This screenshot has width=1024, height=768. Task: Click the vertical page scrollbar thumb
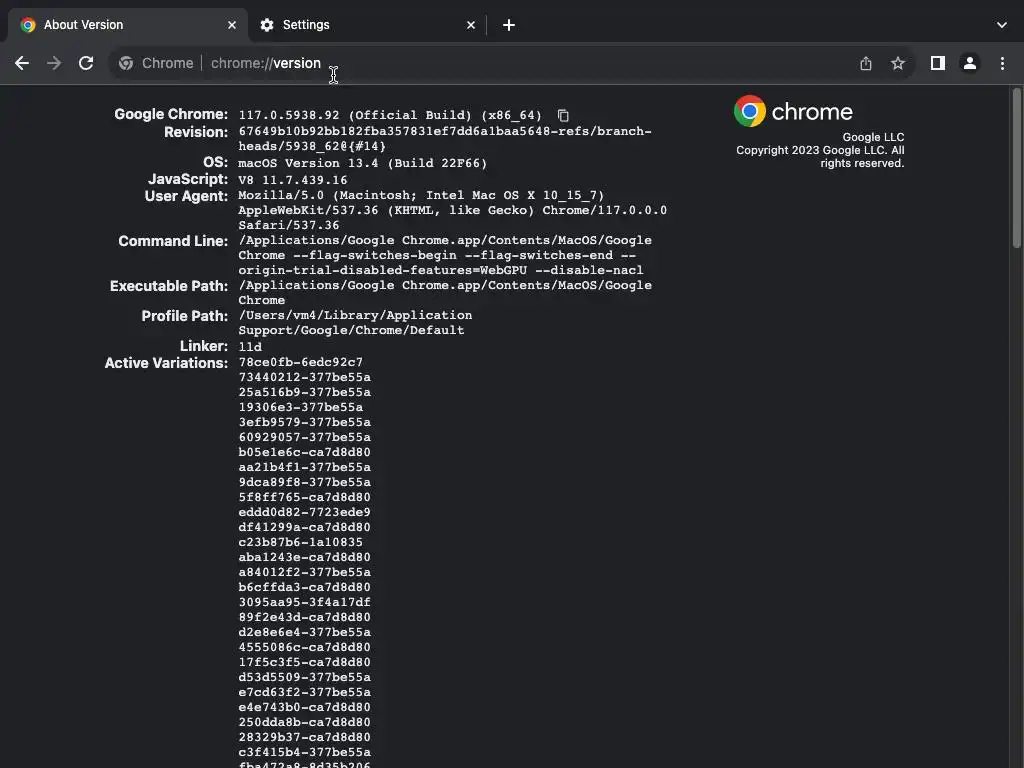1016,168
